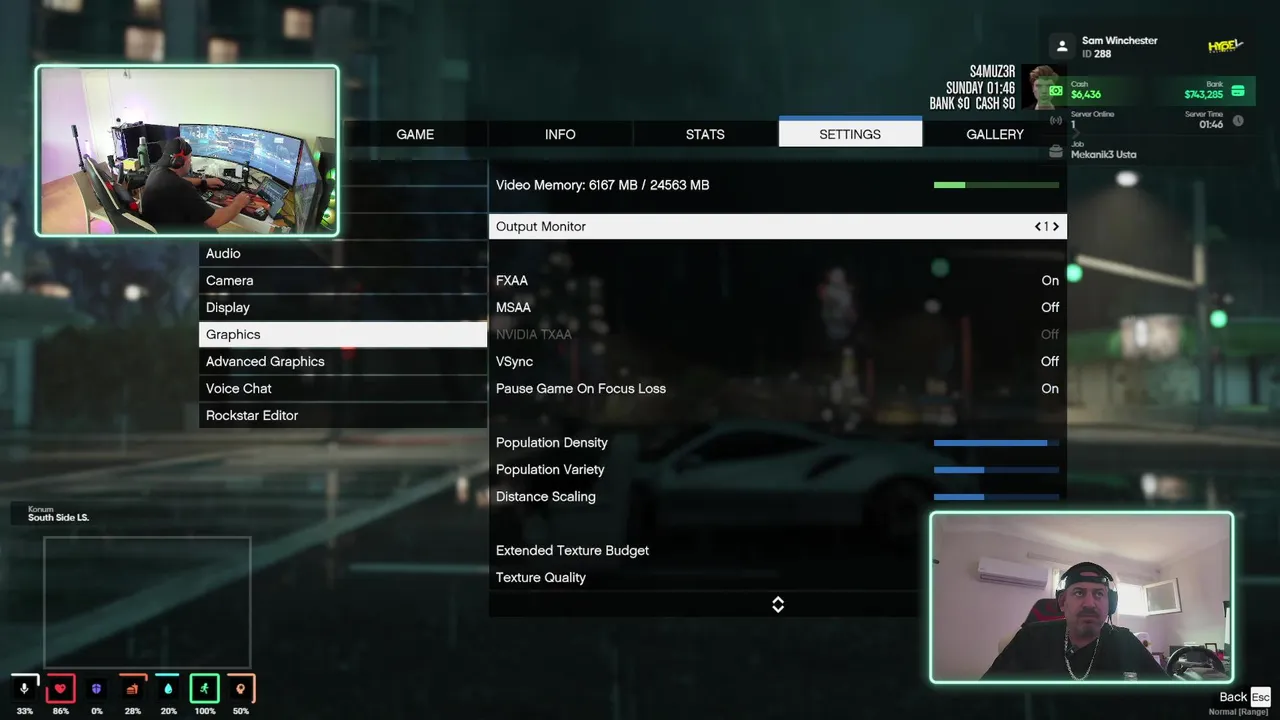Select the Extended Texture Budget row
The height and width of the screenshot is (720, 1280).
pos(777,551)
